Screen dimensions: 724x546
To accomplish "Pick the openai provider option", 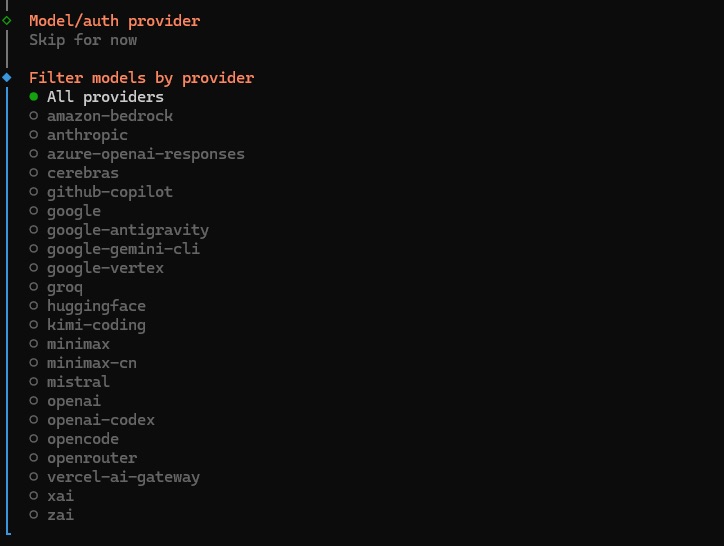I will [x=73, y=401].
